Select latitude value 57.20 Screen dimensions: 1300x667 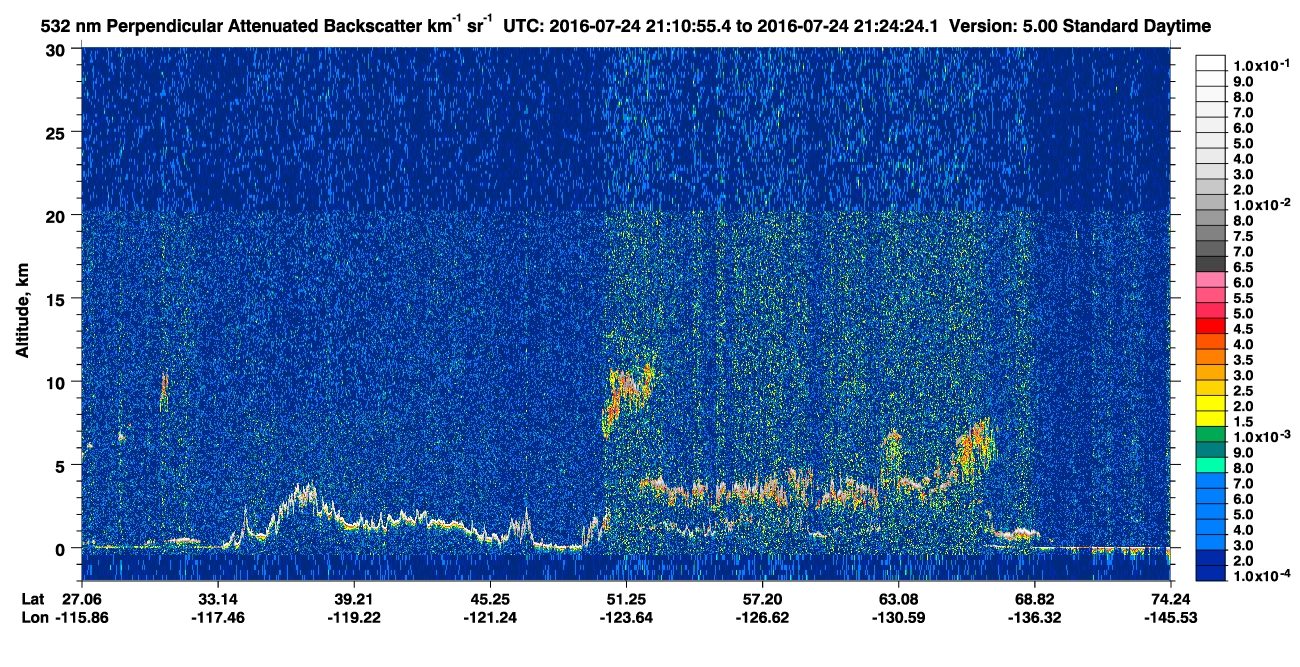click(762, 600)
